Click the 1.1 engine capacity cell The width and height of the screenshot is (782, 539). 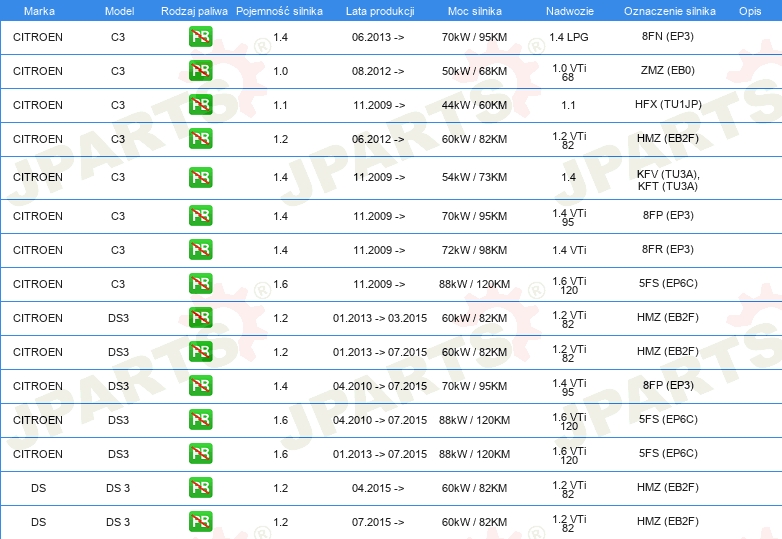point(281,105)
